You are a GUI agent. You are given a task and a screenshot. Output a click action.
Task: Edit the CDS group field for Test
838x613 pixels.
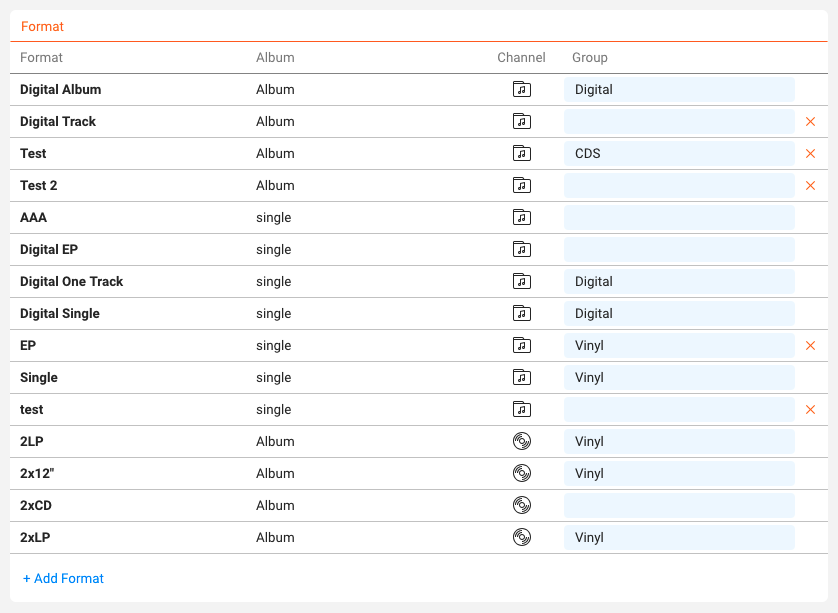click(679, 153)
